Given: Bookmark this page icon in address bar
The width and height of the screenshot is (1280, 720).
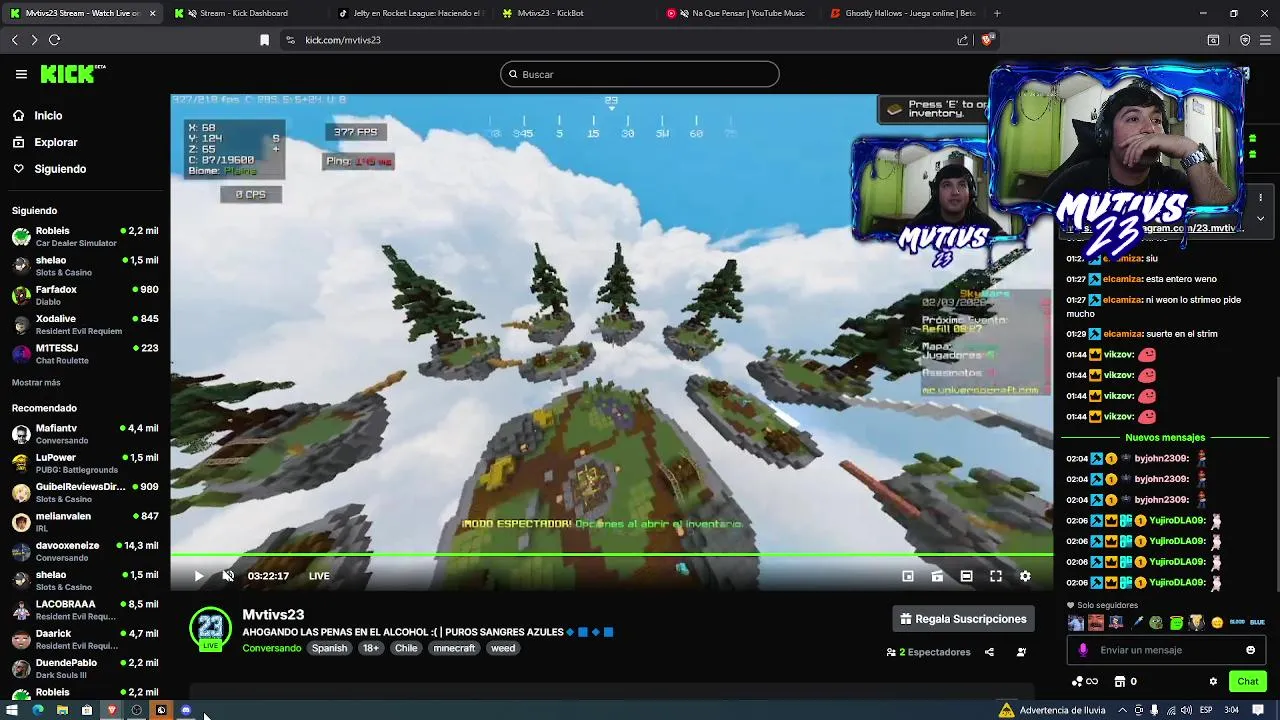Looking at the screenshot, I should click(x=264, y=40).
